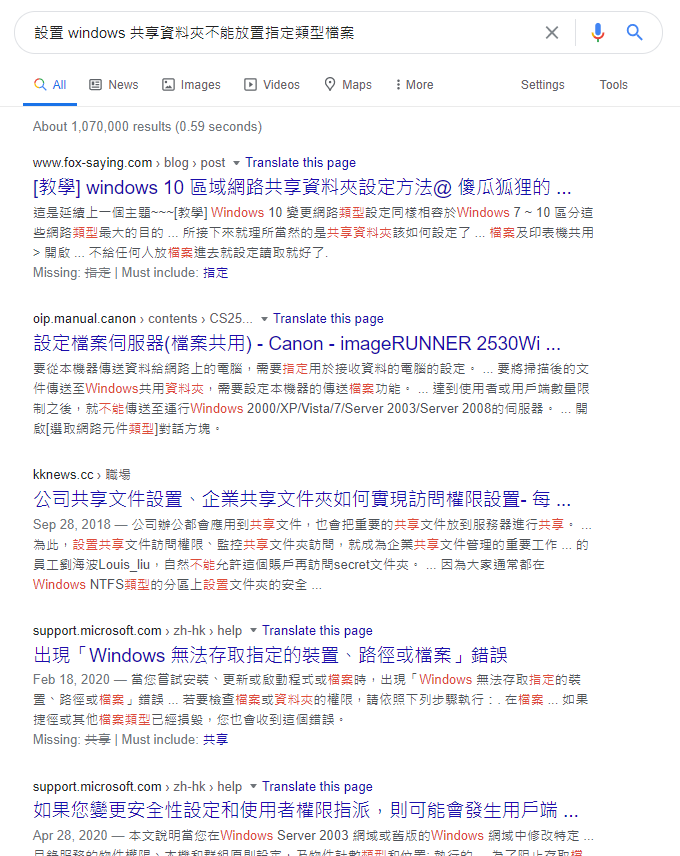Click the kknews.cc › 職場 breadcrumb
Screen dimensions: 680x856
coord(81,474)
